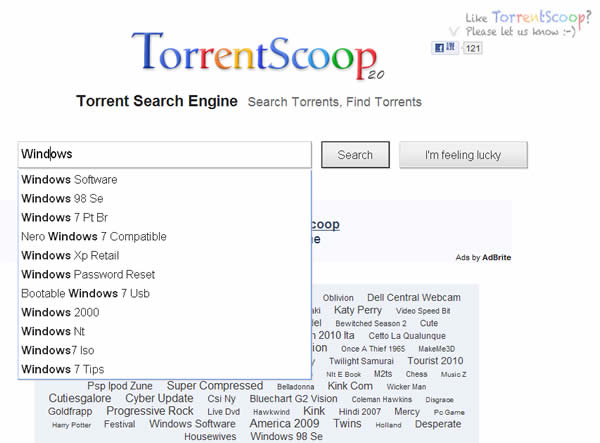The width and height of the screenshot is (600, 443).
Task: Click the Facebook Like button
Action: click(x=445, y=48)
